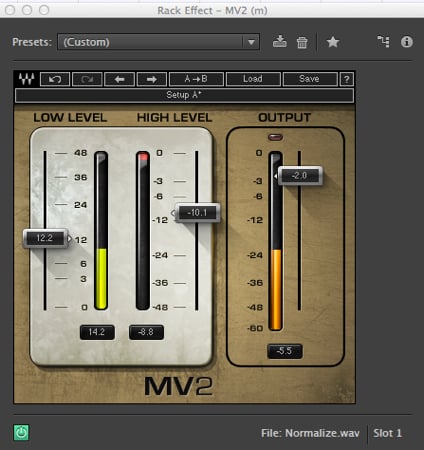Undo the last change in MV2
The height and width of the screenshot is (450, 424).
[x=55, y=79]
